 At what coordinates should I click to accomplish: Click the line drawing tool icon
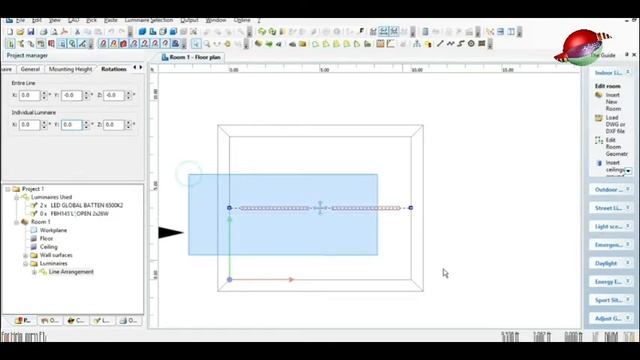[x=440, y=43]
